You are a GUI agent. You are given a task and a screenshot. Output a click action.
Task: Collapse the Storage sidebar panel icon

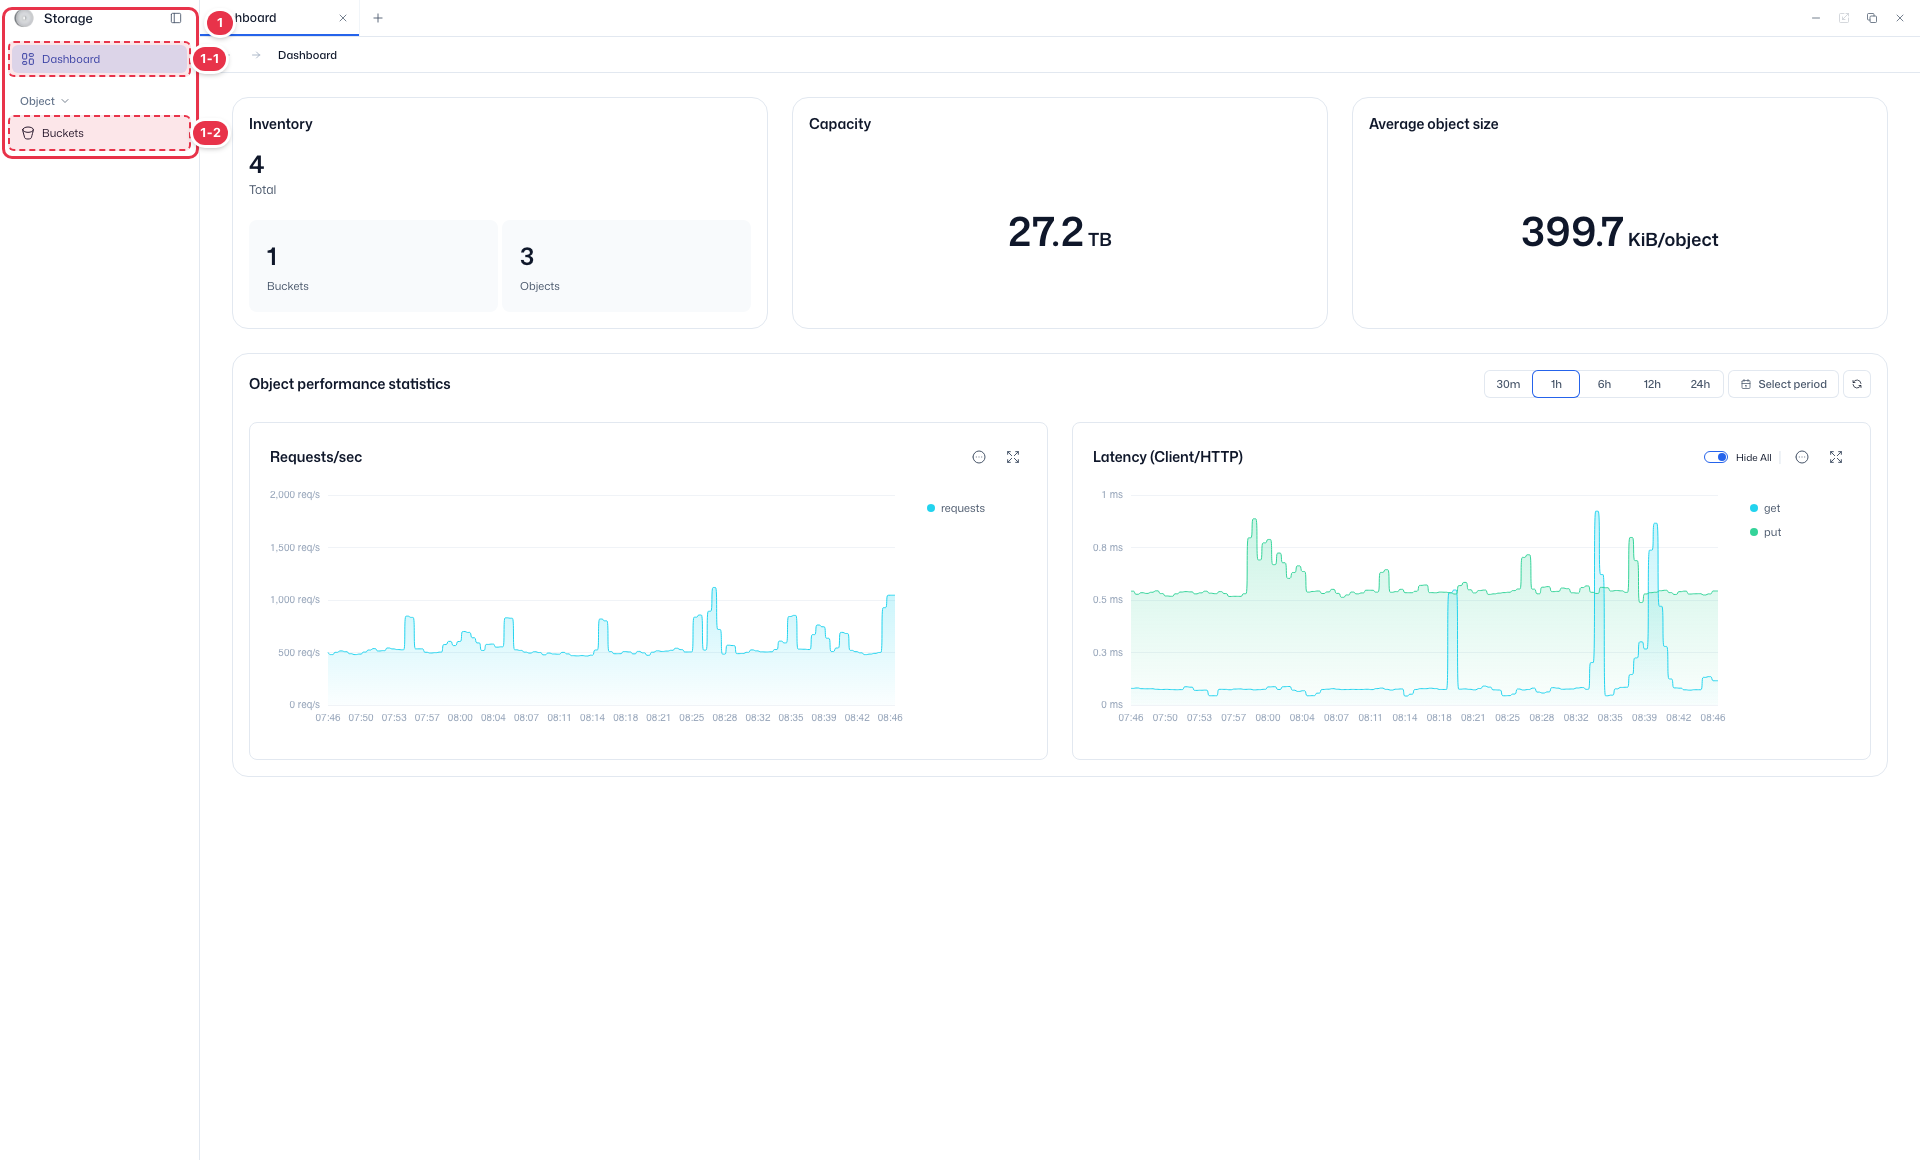(x=176, y=18)
